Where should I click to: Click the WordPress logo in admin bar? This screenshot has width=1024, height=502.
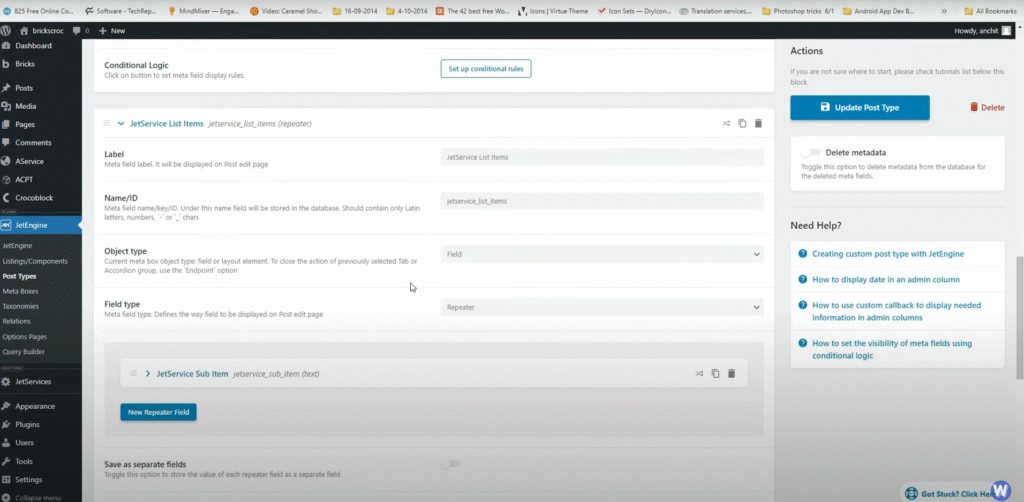(8, 31)
